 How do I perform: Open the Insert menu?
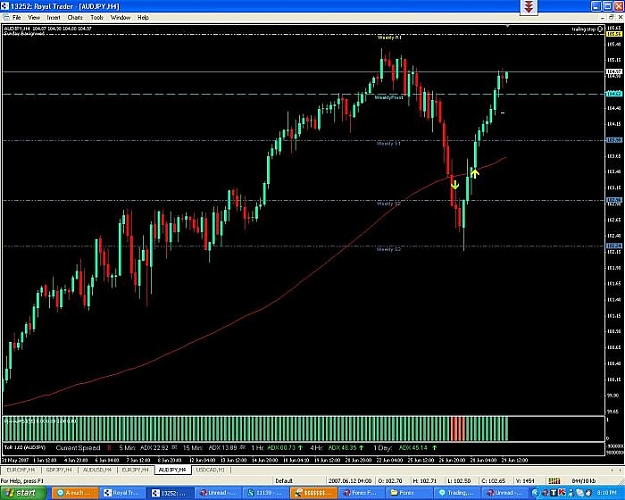[x=53, y=18]
